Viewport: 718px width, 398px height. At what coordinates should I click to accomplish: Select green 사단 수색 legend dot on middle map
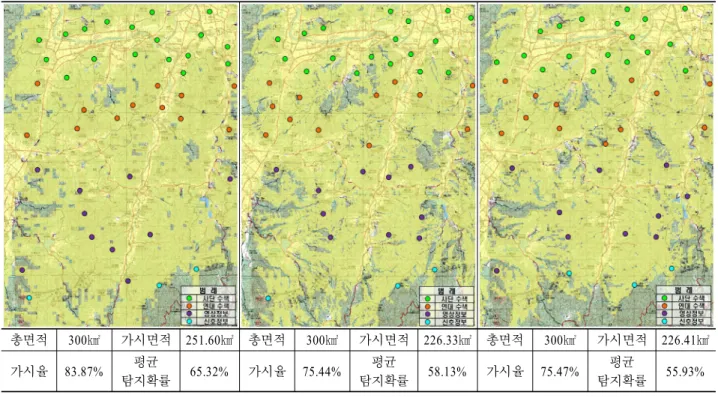point(428,299)
